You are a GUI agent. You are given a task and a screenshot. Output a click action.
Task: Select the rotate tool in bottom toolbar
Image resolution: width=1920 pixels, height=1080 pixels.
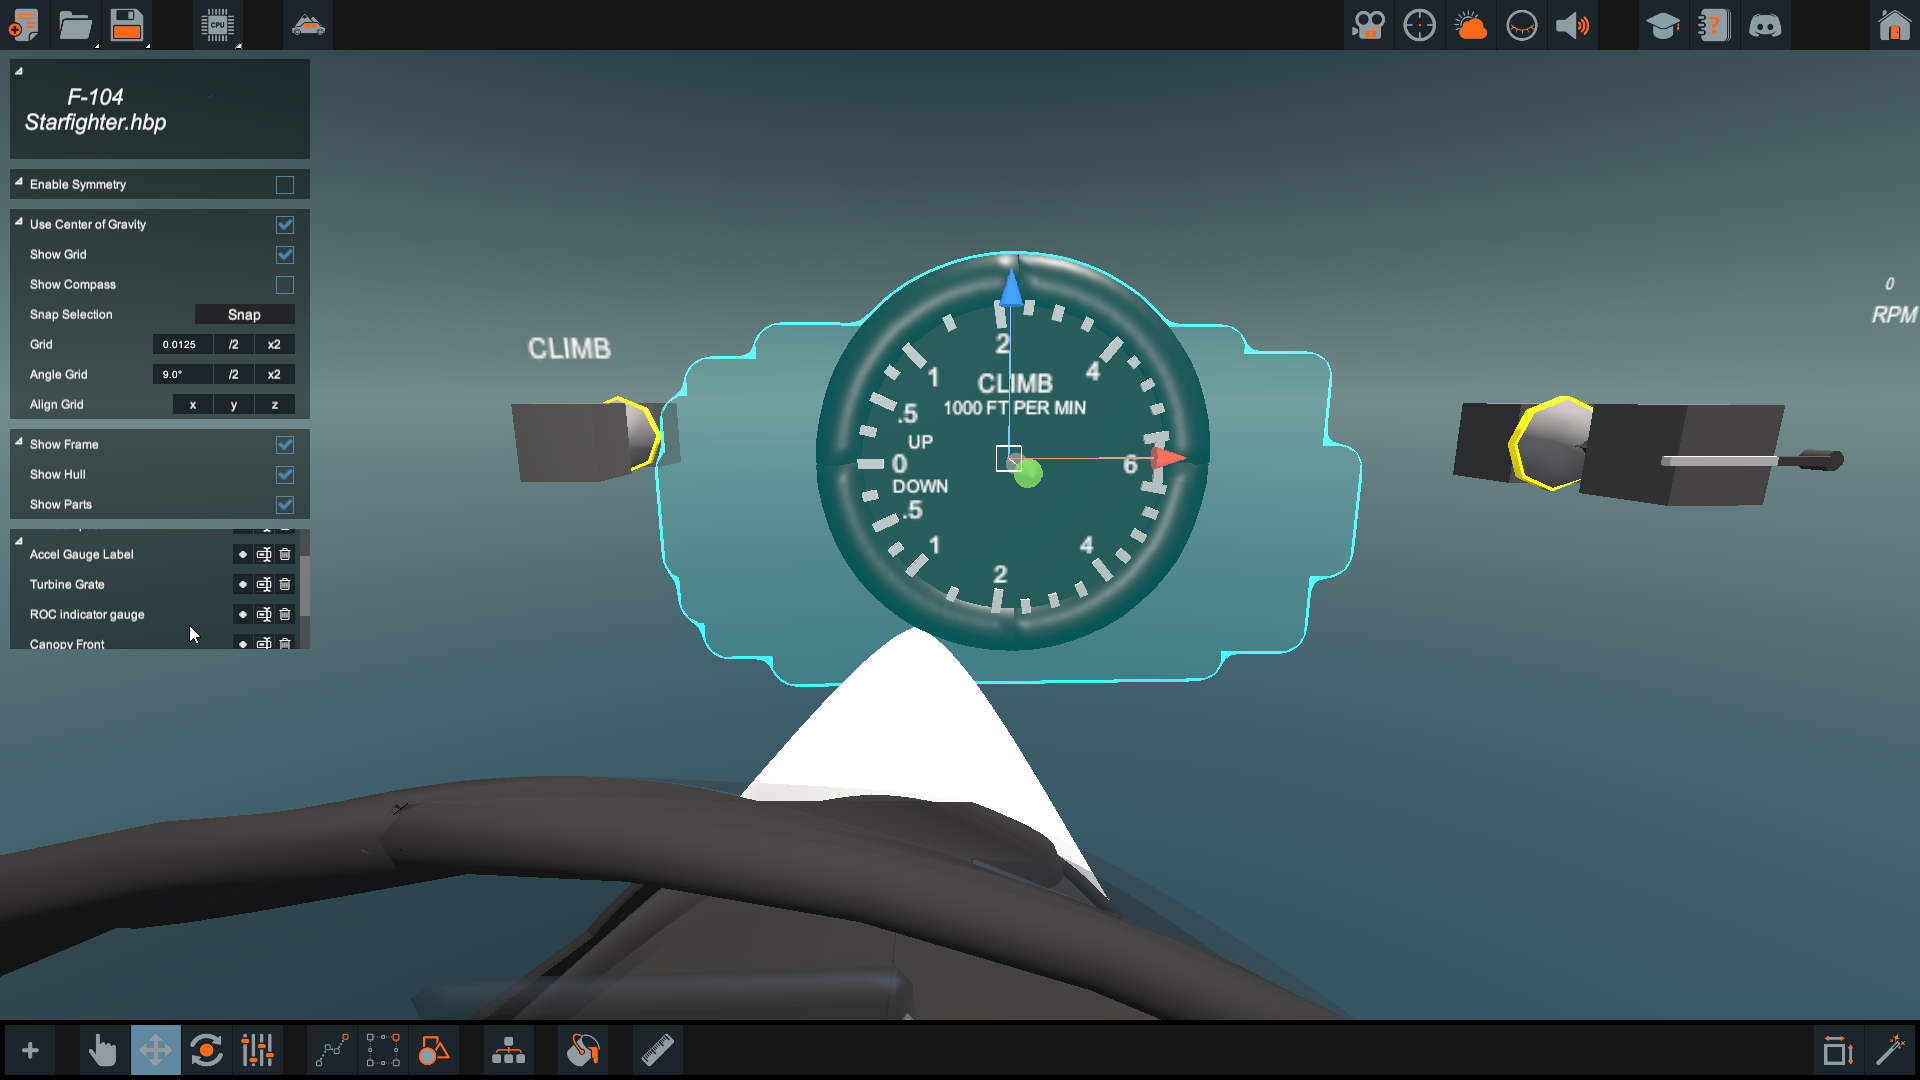[206, 1050]
